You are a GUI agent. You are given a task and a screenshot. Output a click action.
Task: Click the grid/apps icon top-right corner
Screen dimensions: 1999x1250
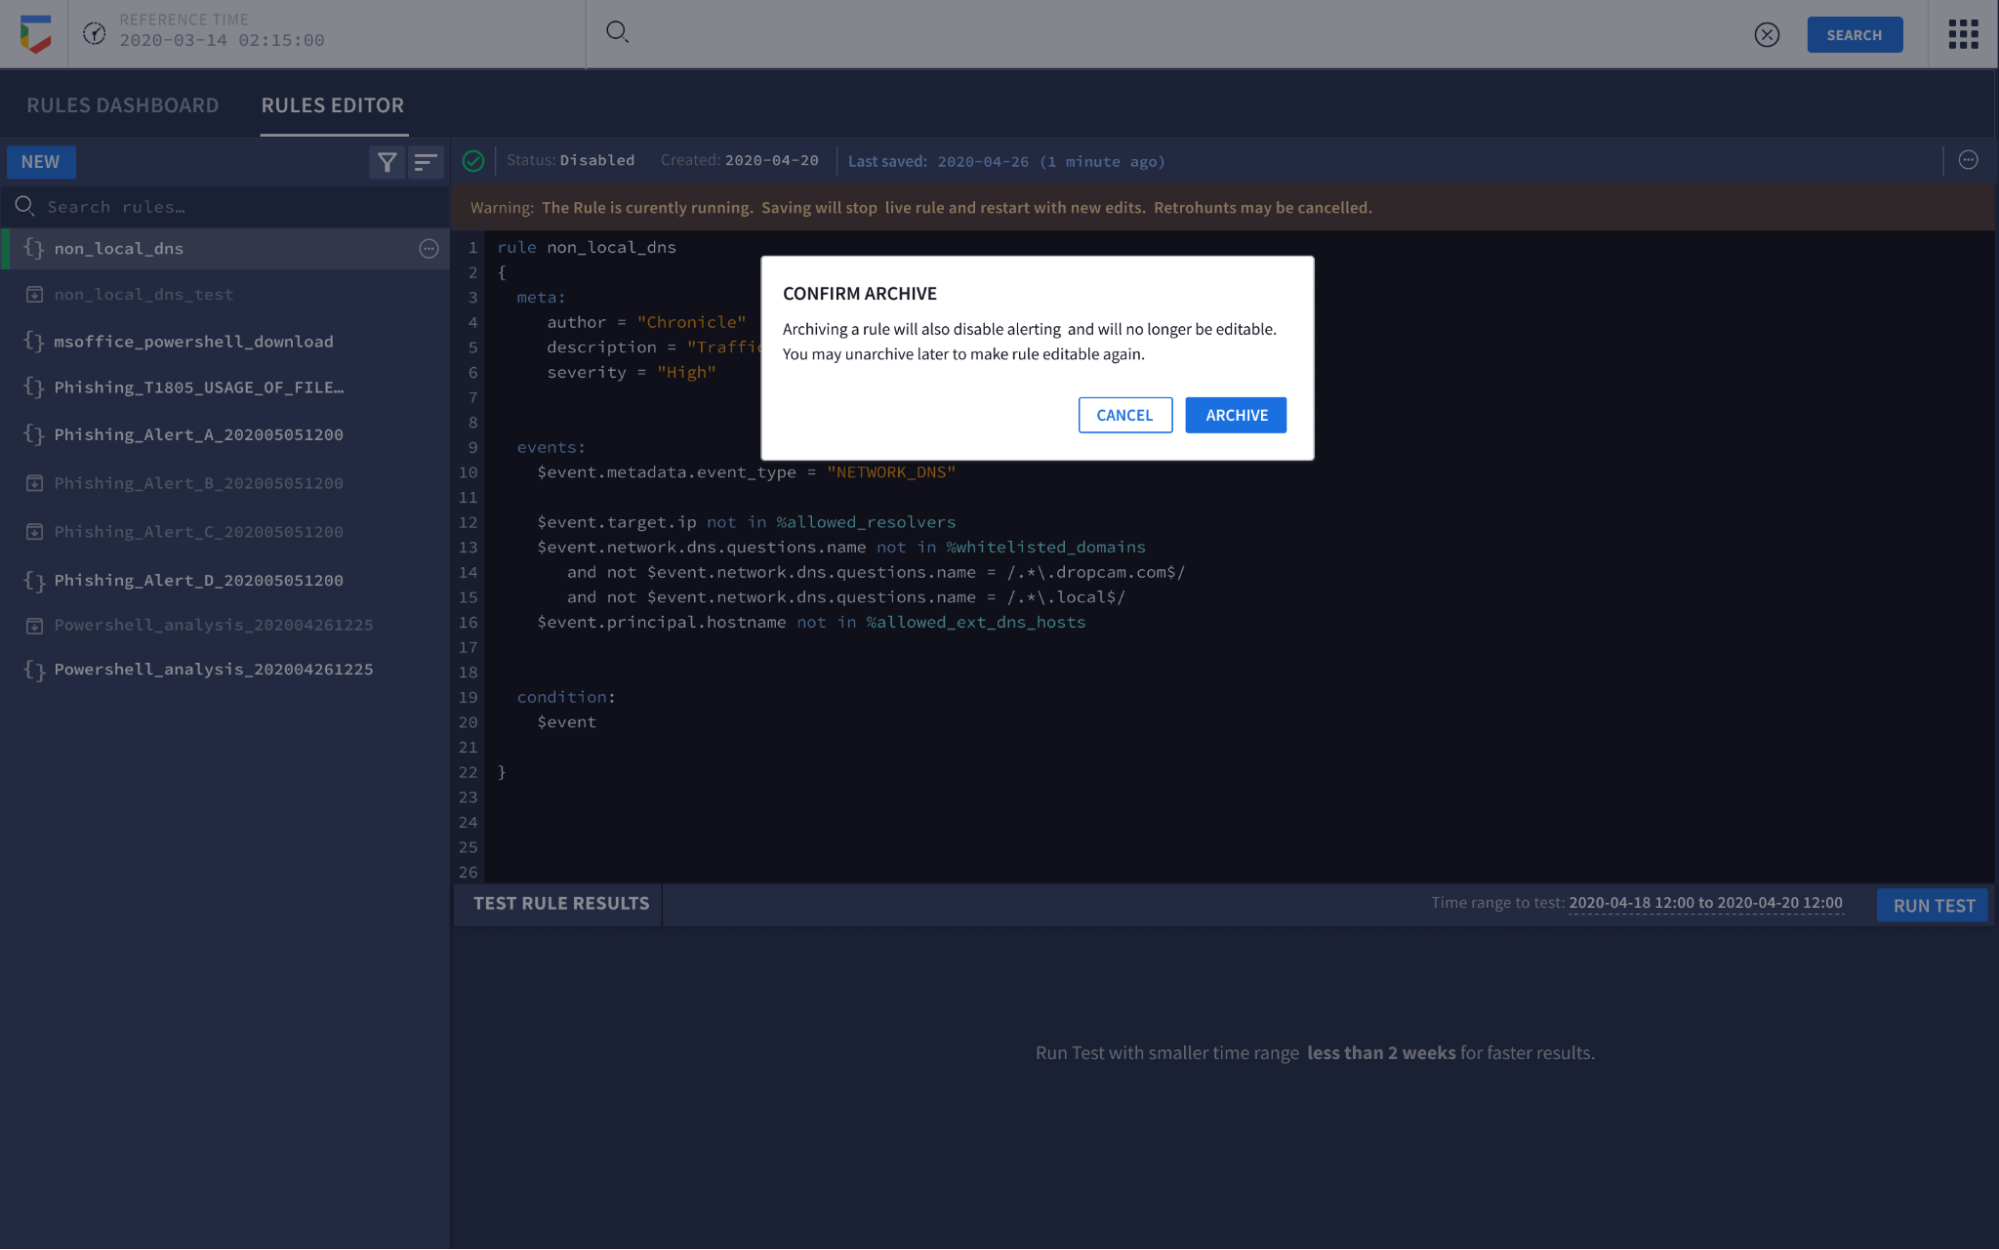pos(1963,35)
